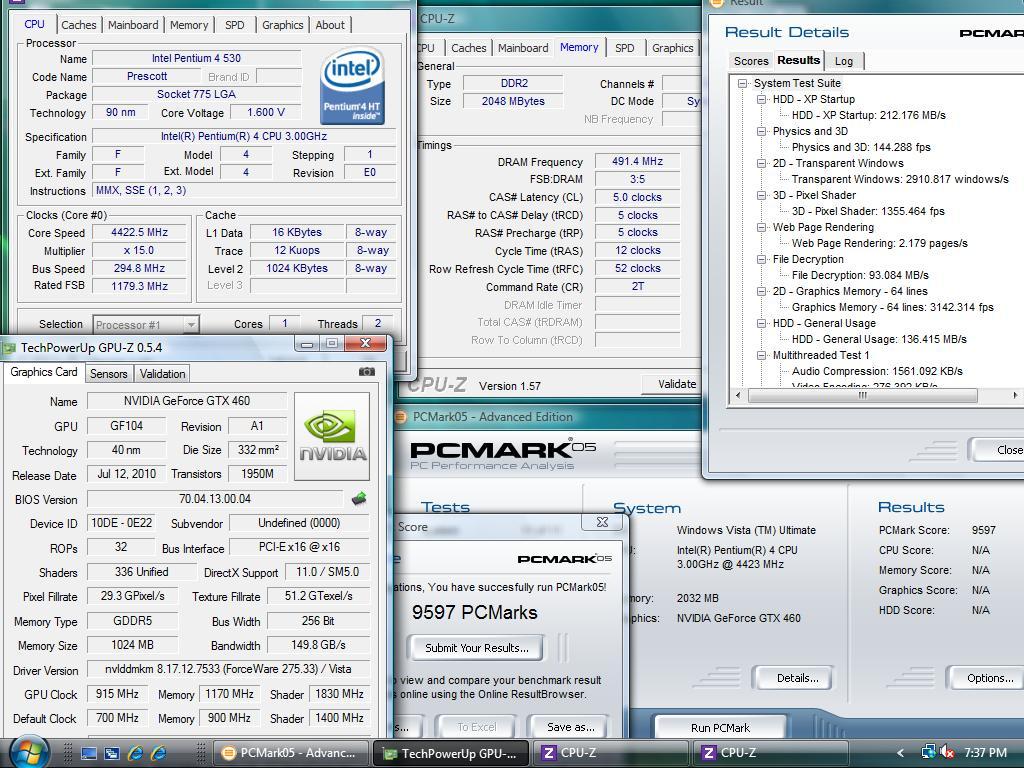1024x768 pixels.
Task: Click the GPU Clock value 915 MHz
Action: click(x=118, y=694)
